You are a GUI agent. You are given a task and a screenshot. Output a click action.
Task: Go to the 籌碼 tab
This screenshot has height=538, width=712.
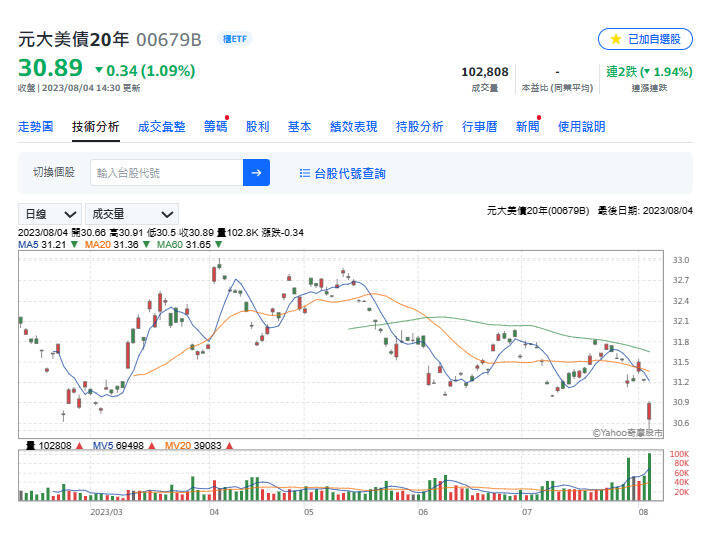coord(215,127)
